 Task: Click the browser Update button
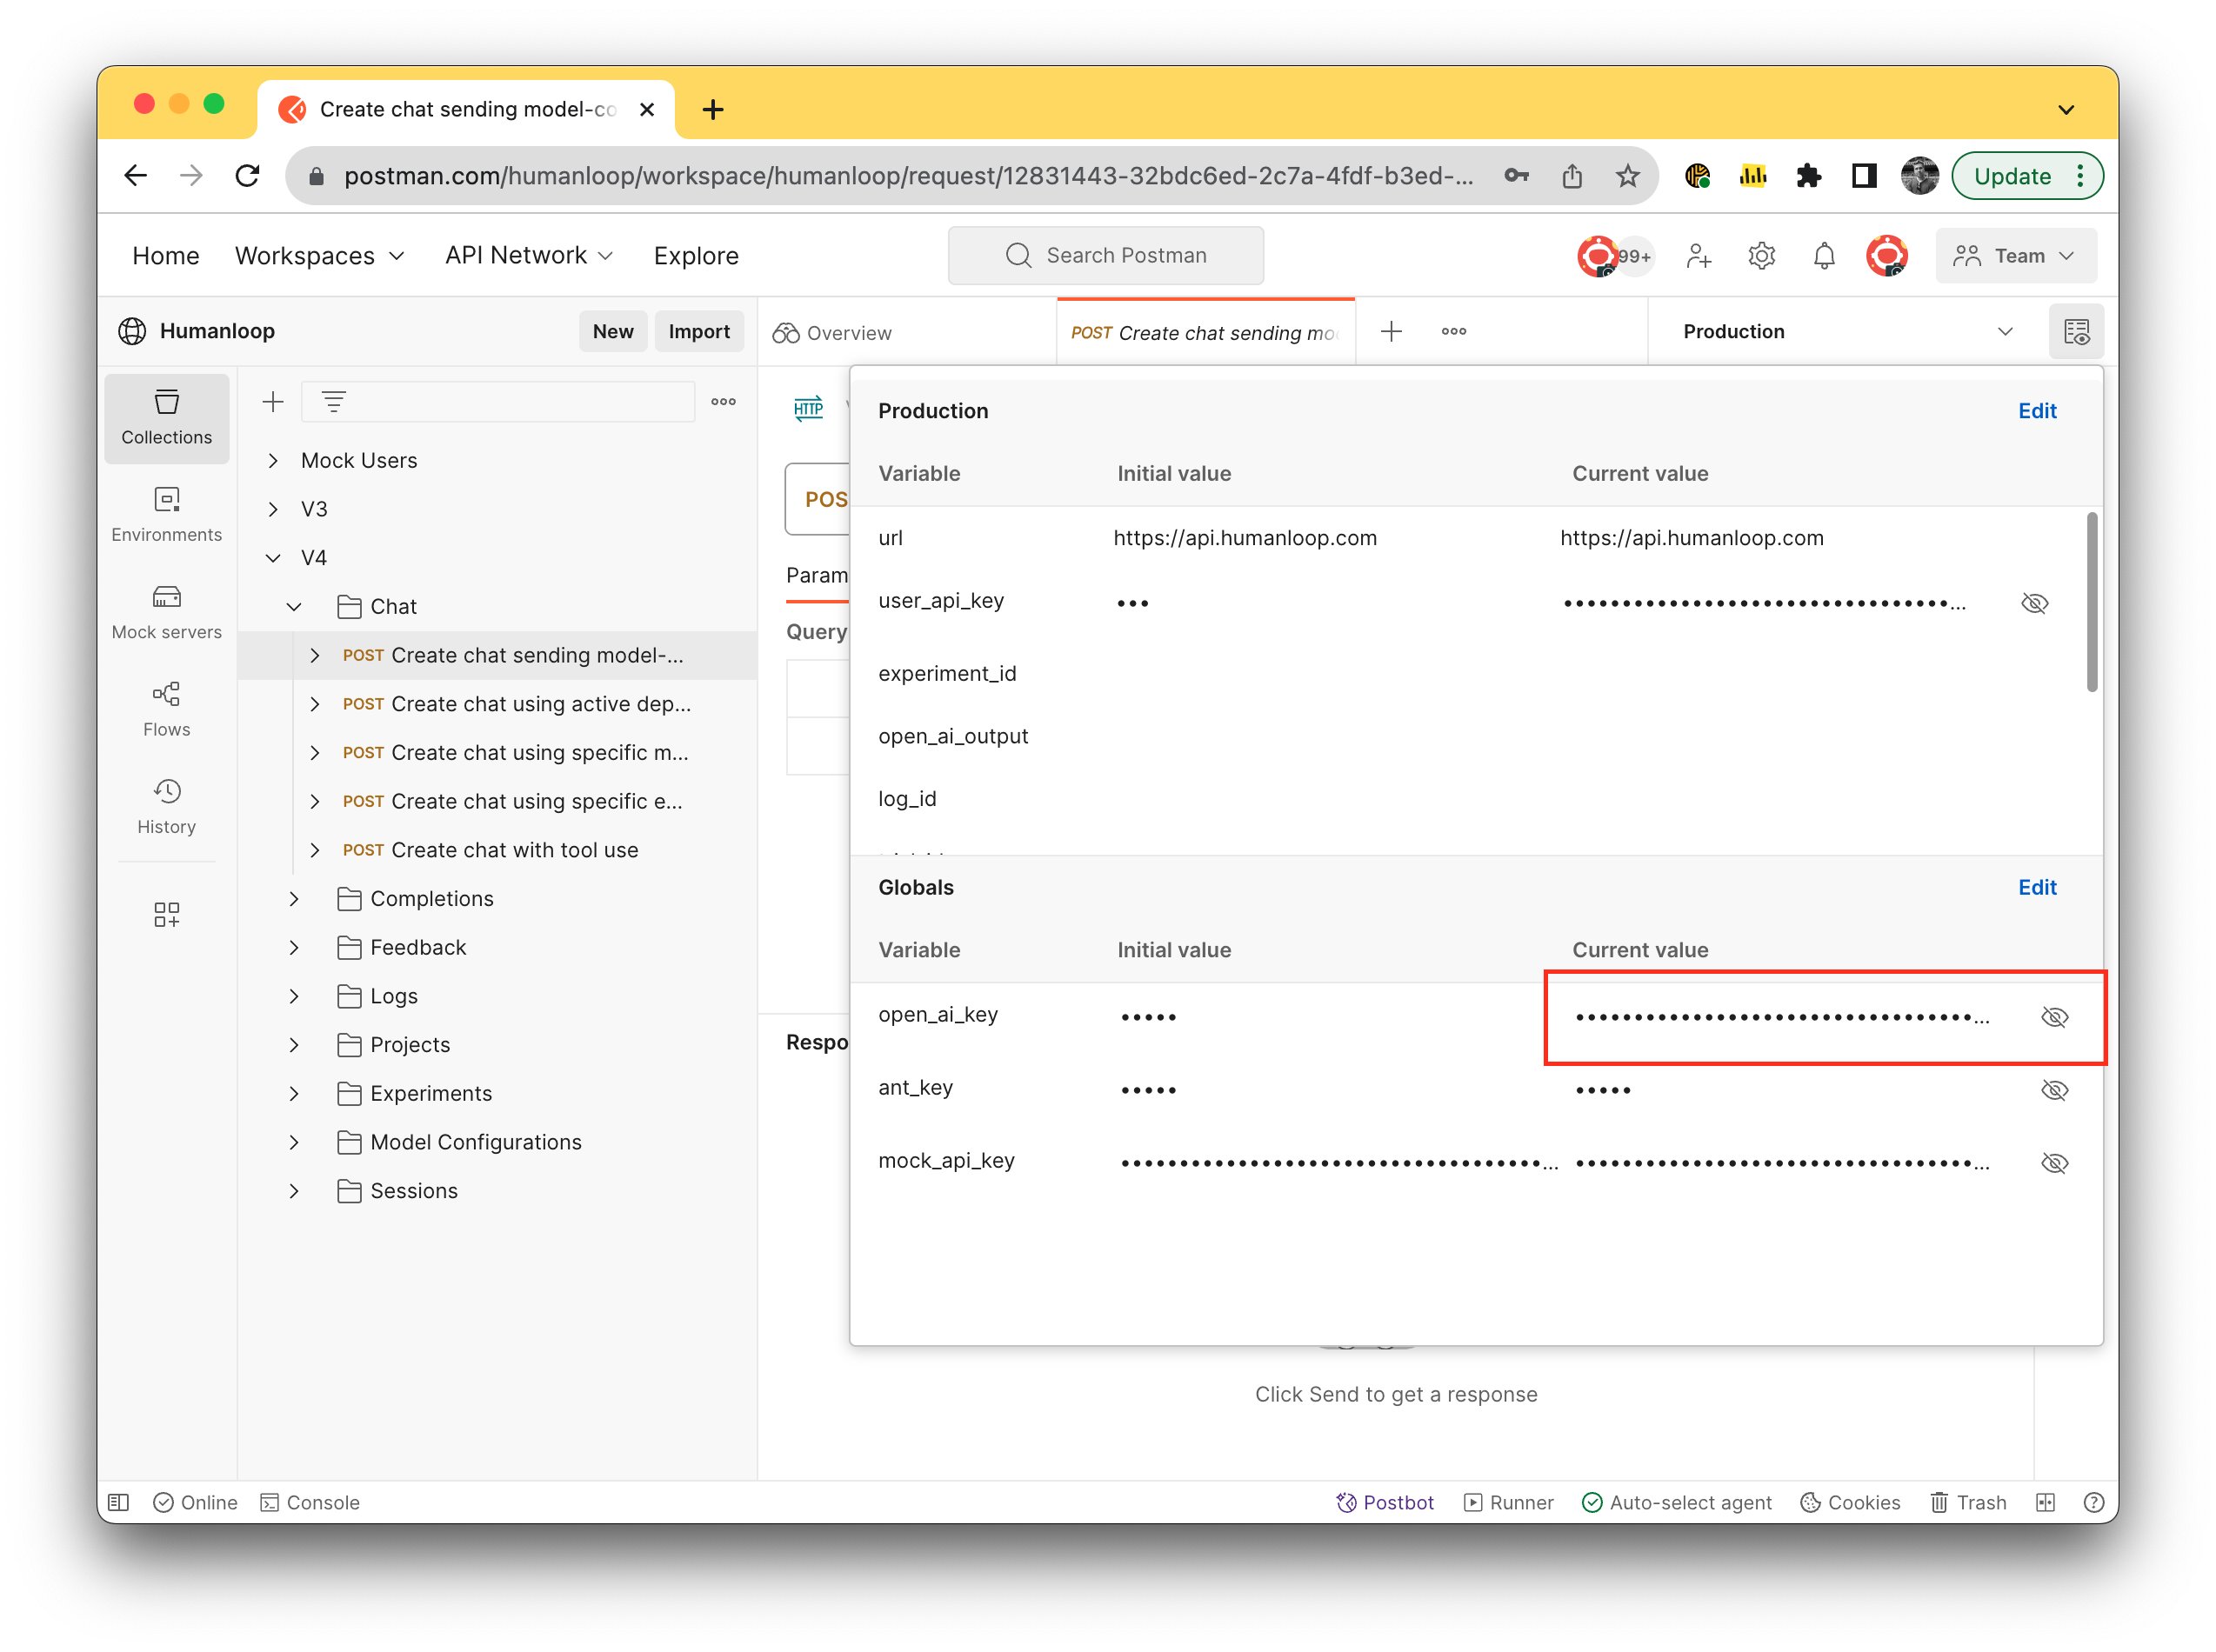point(2026,176)
